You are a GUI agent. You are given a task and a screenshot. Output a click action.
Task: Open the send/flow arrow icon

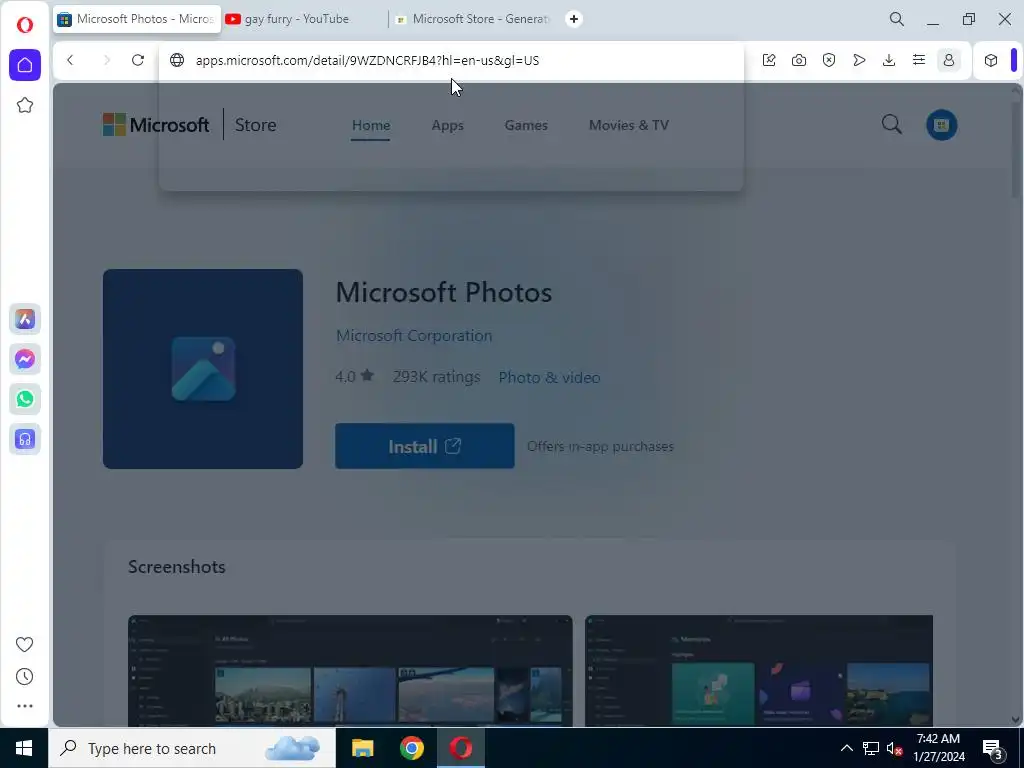[x=859, y=60]
